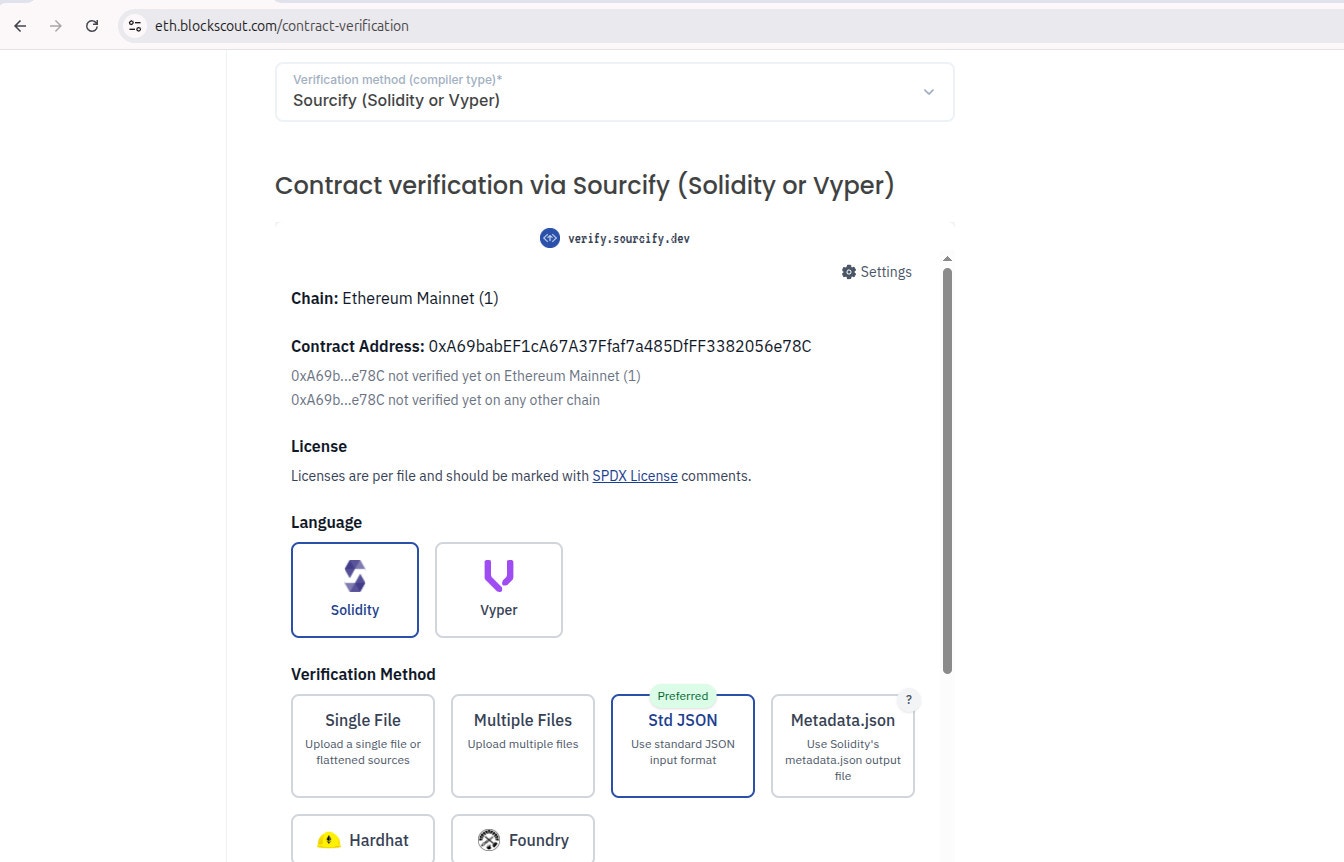Click the Sourcify panel vertical scrollbar
The width and height of the screenshot is (1344, 862).
point(947,470)
